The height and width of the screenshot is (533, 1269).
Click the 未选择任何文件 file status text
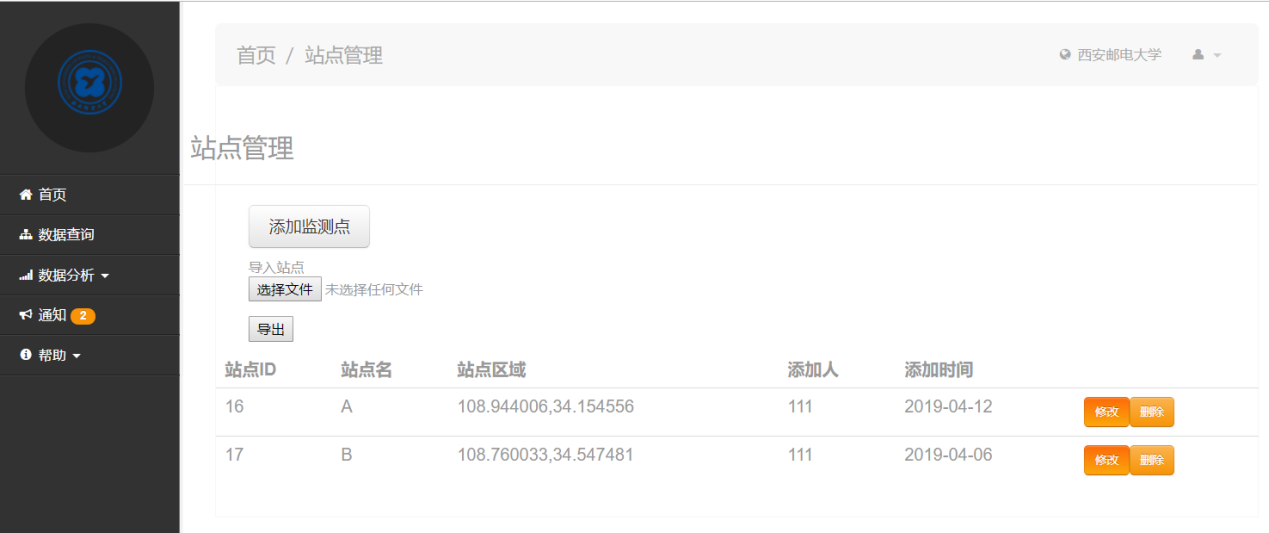coord(374,289)
